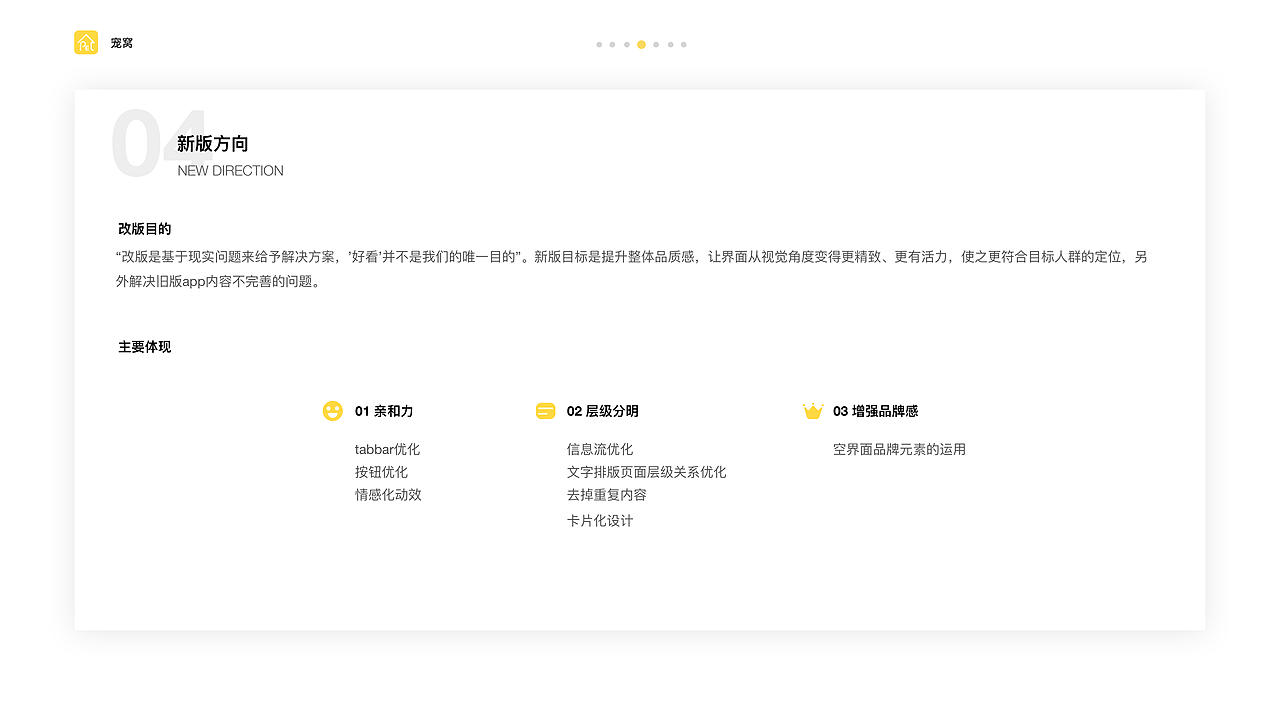Click the crown icon for 增强品牌感

tap(813, 410)
